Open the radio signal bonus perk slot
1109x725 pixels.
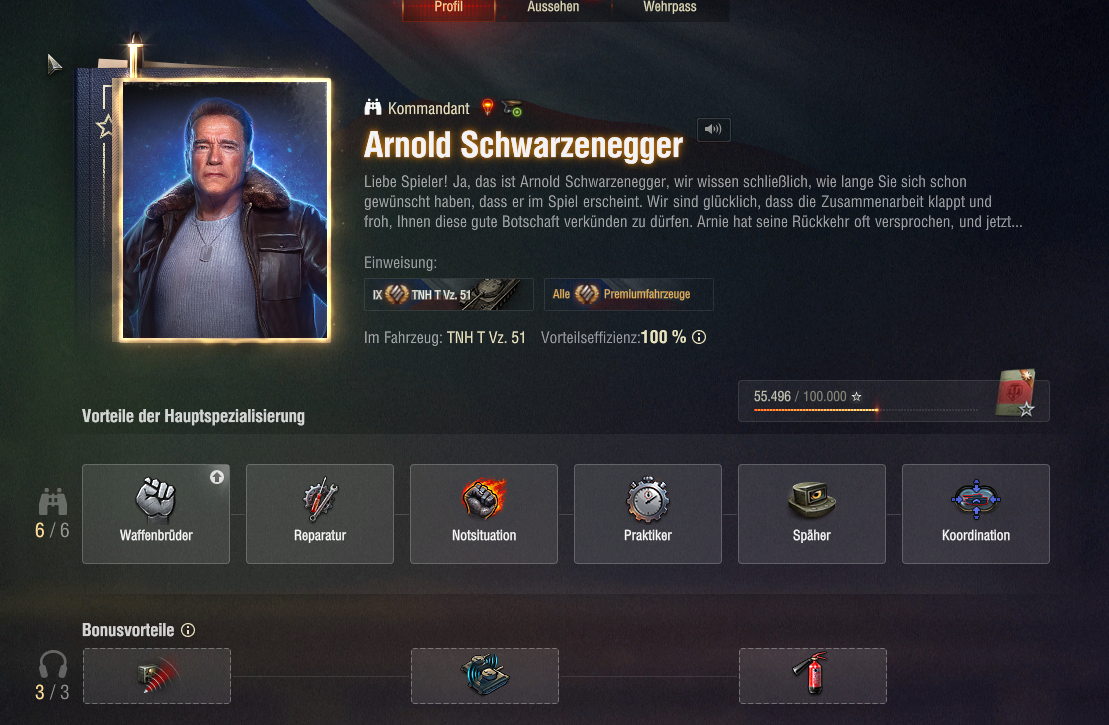tap(157, 676)
